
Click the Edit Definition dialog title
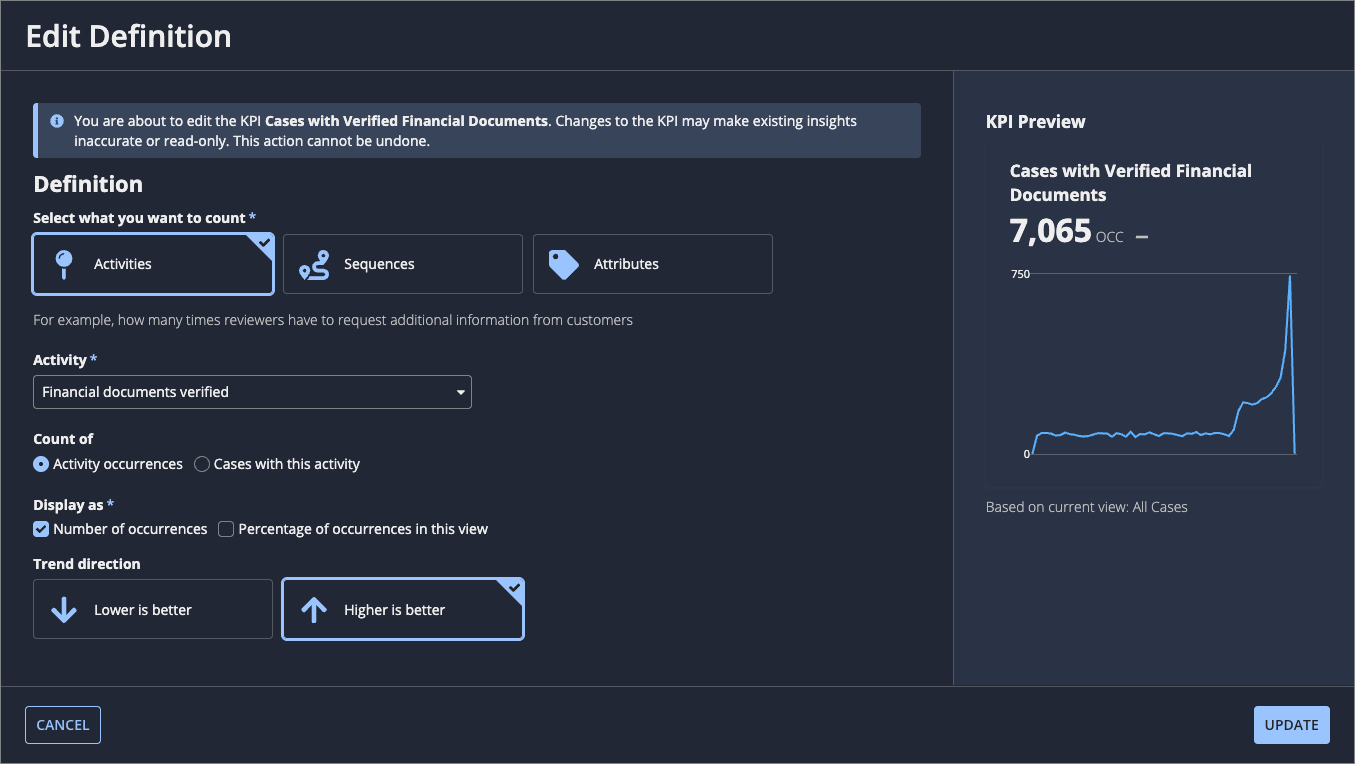point(128,36)
